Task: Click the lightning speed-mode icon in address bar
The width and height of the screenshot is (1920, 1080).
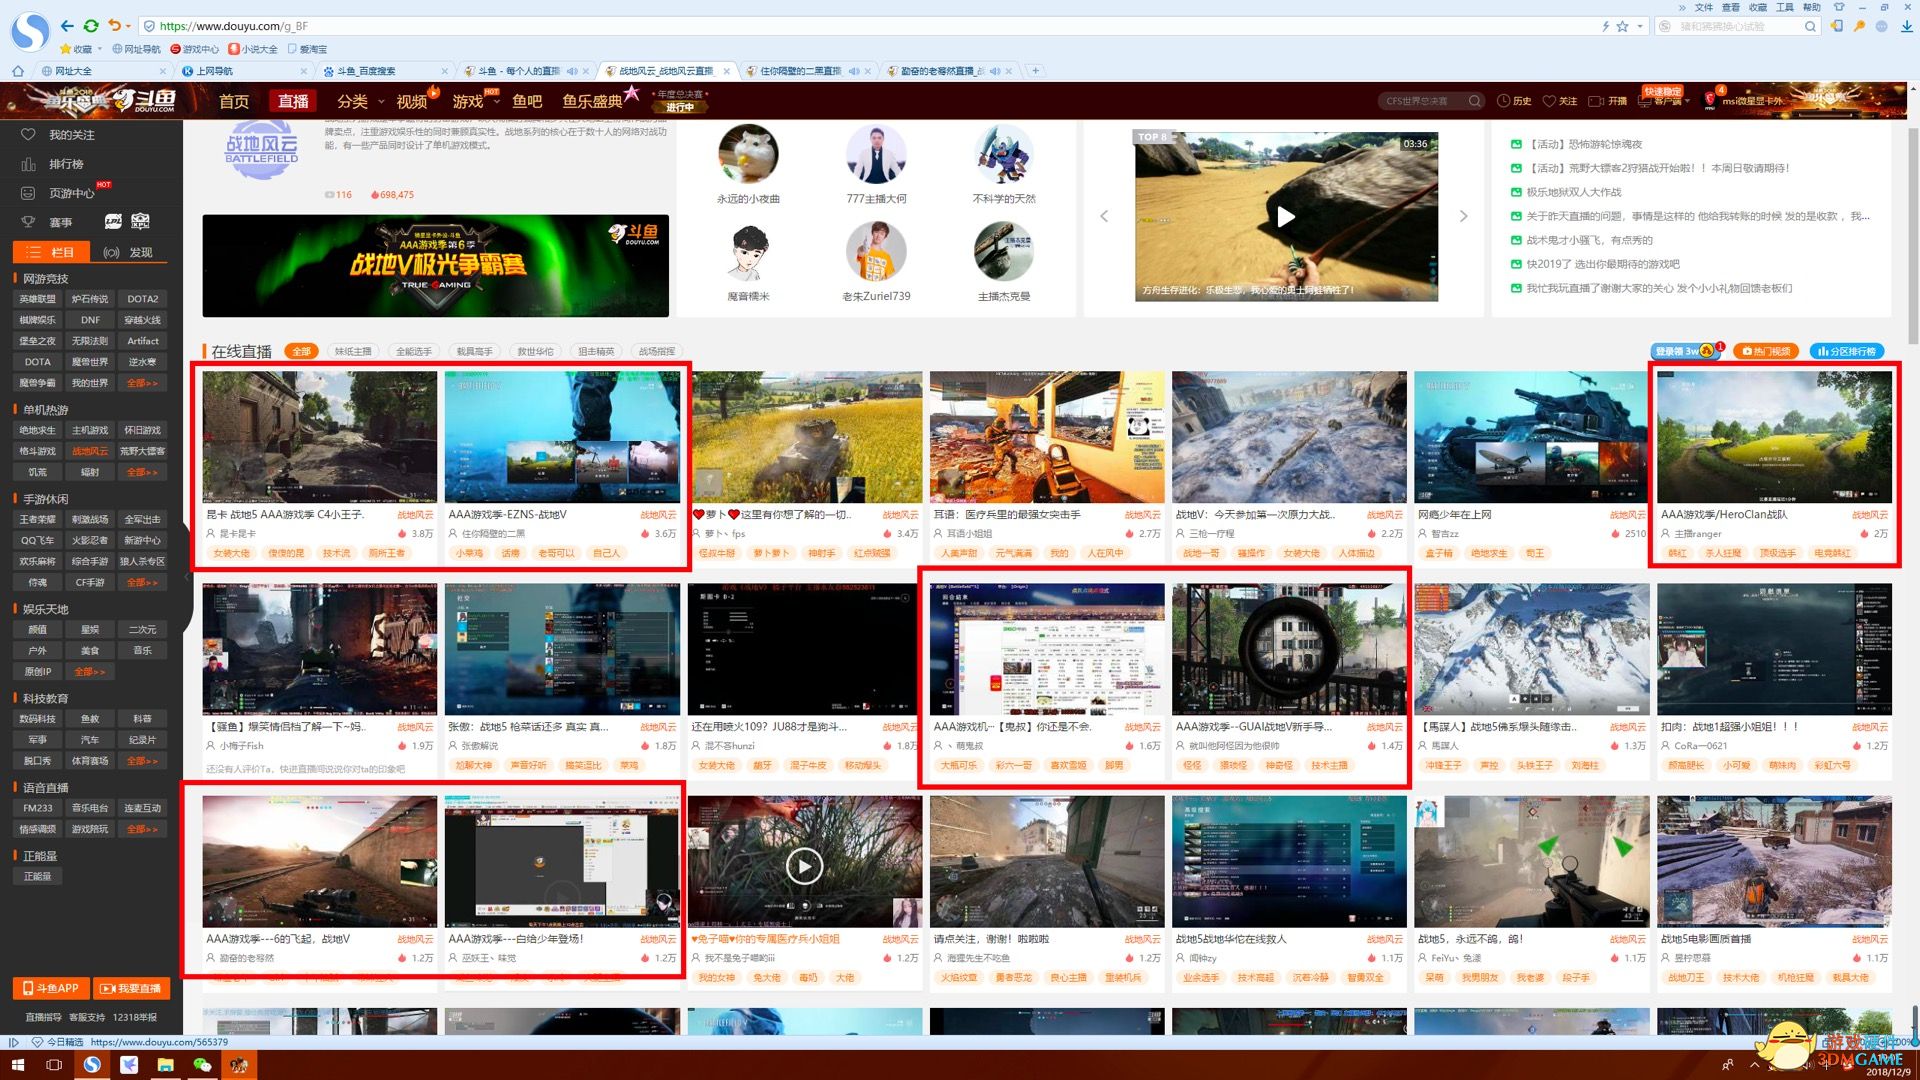Action: pos(1606,26)
